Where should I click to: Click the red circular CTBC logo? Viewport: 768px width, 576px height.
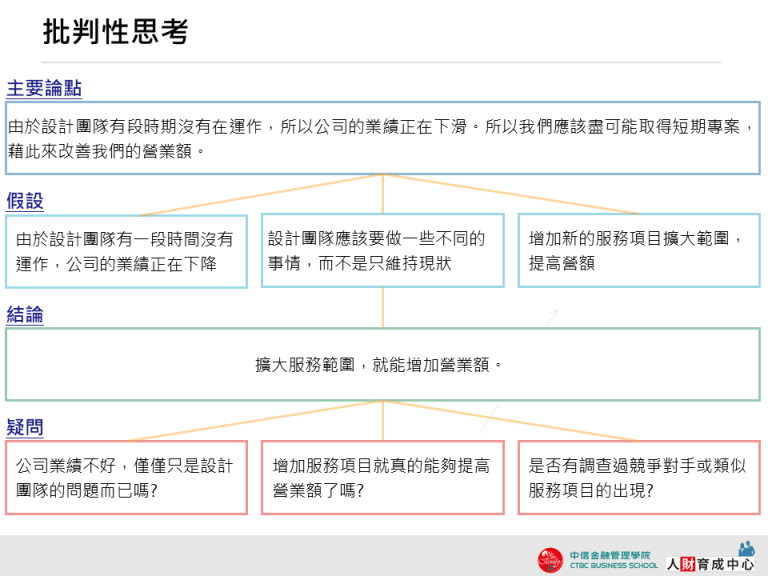(550, 560)
